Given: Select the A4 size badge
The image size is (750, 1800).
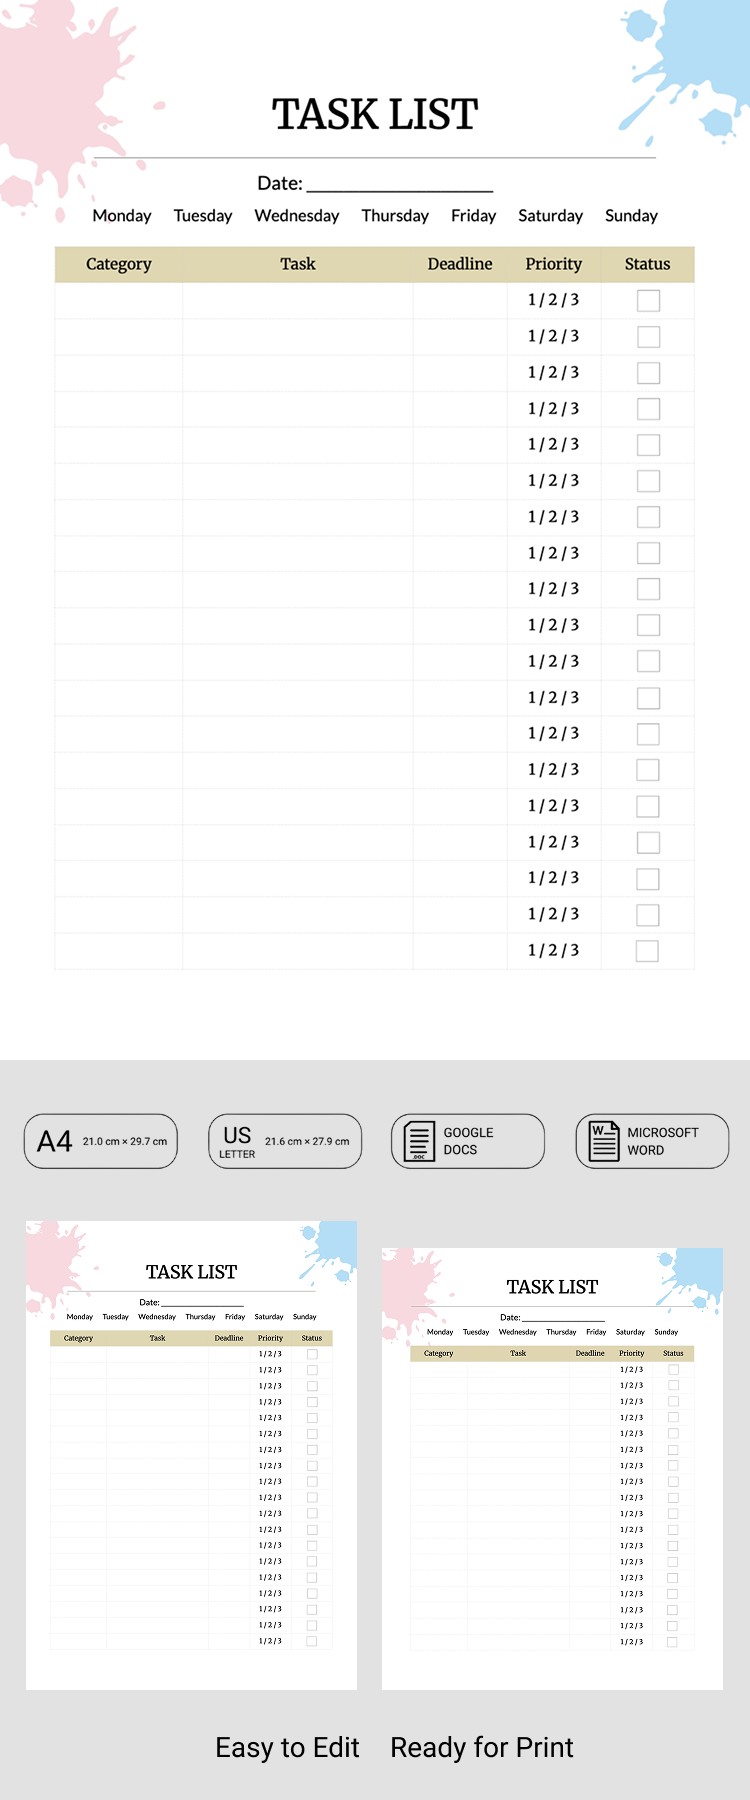Looking at the screenshot, I should pyautogui.click(x=101, y=1141).
